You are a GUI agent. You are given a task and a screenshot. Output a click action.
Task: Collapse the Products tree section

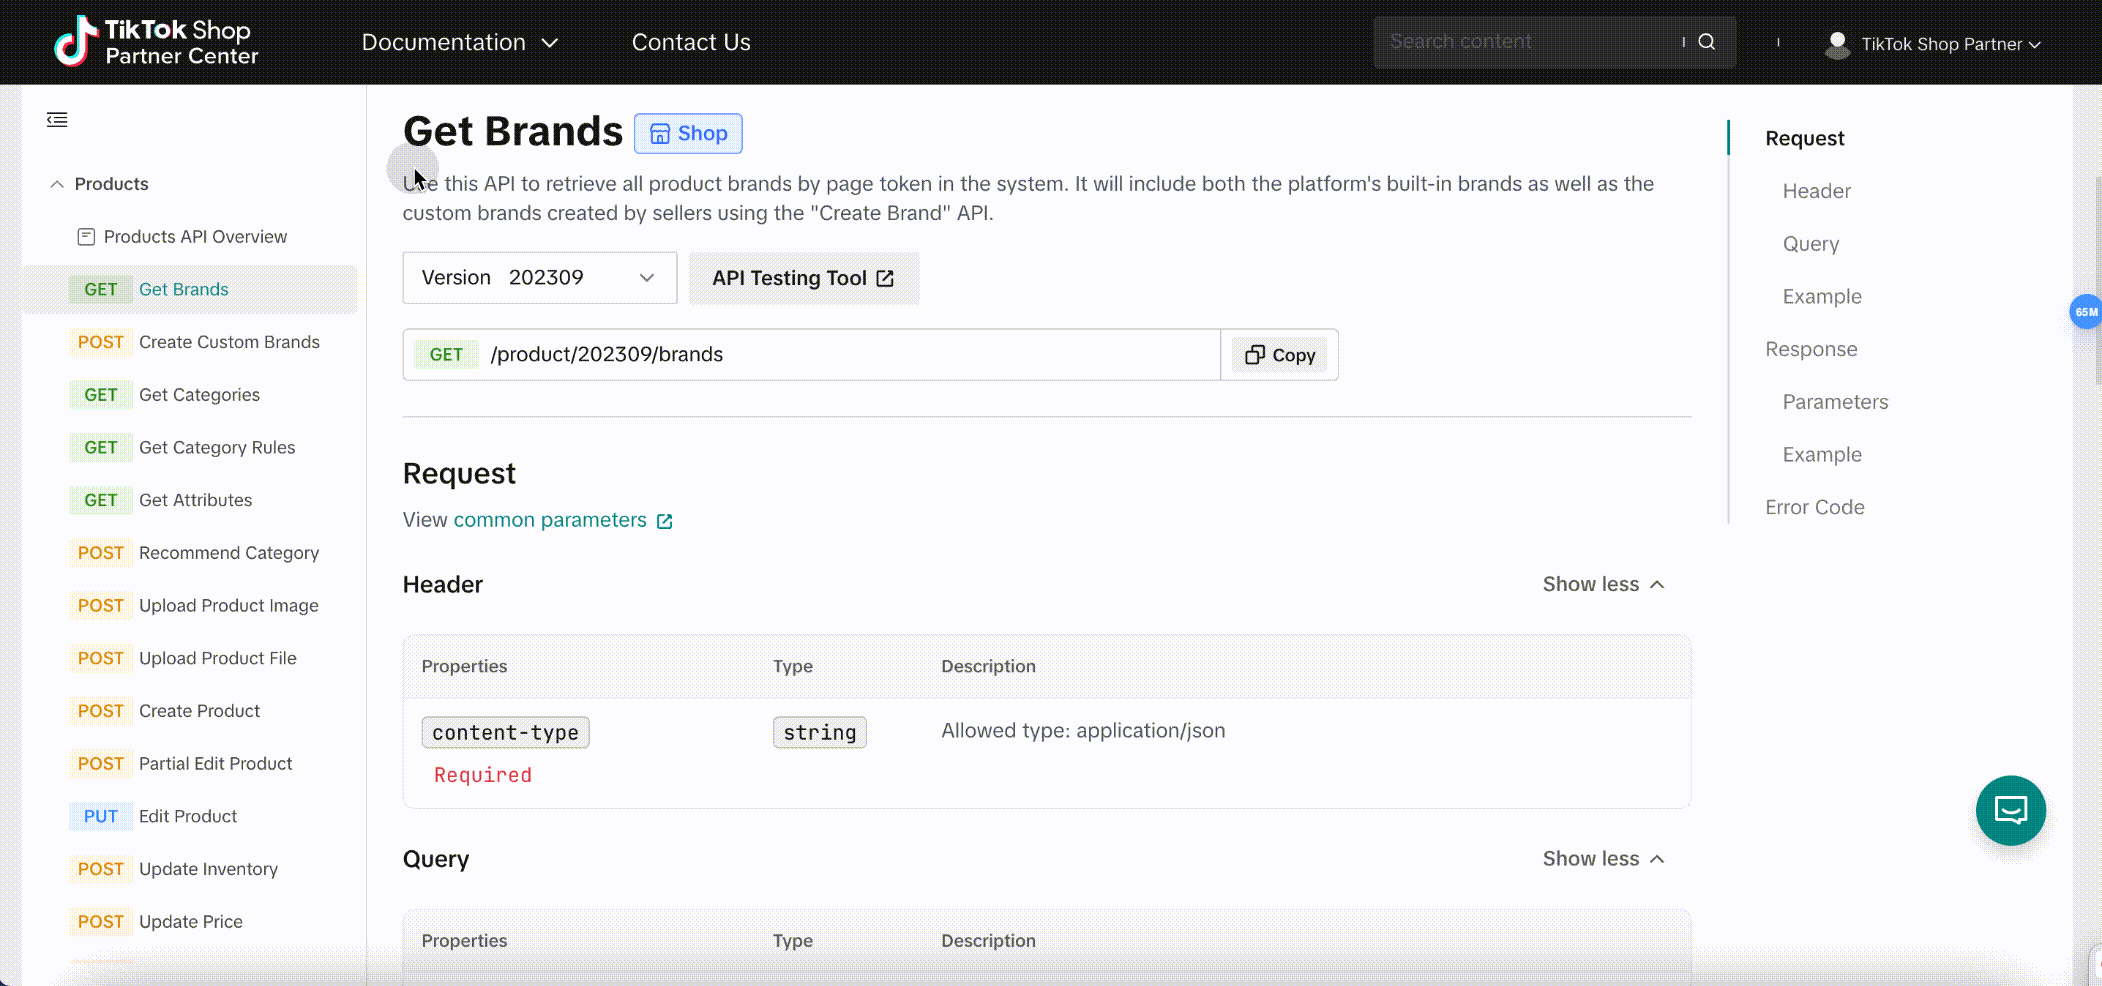click(57, 184)
